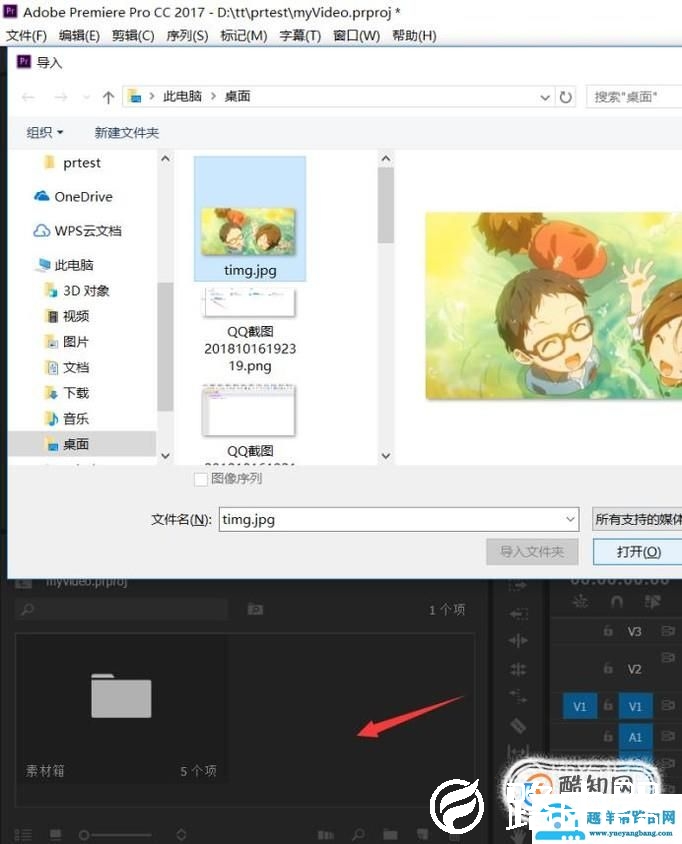Open 音乐 folder in sidebar
This screenshot has height=844, width=682.
pyautogui.click(x=67, y=418)
